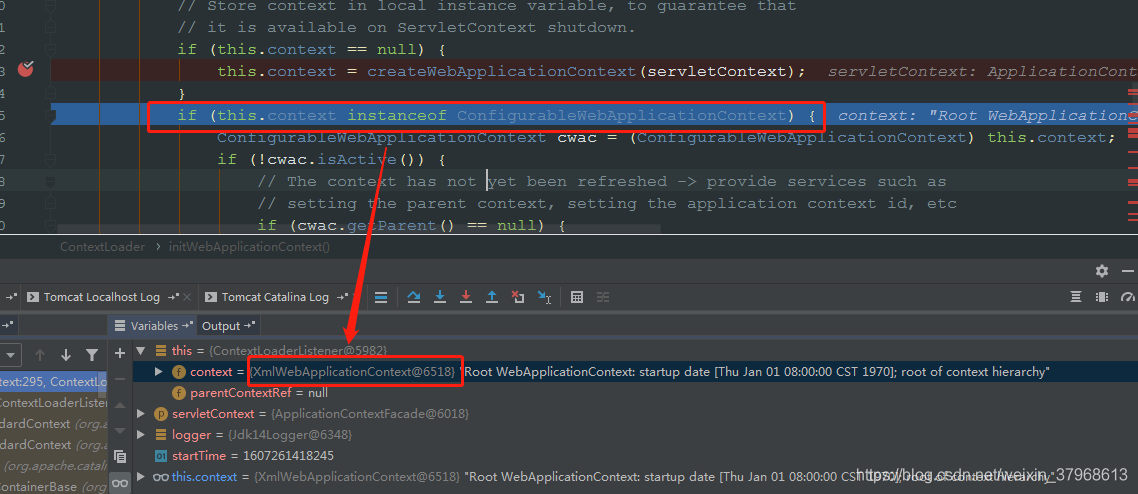Select the Output tab
1138x494 pixels.
[x=227, y=326]
